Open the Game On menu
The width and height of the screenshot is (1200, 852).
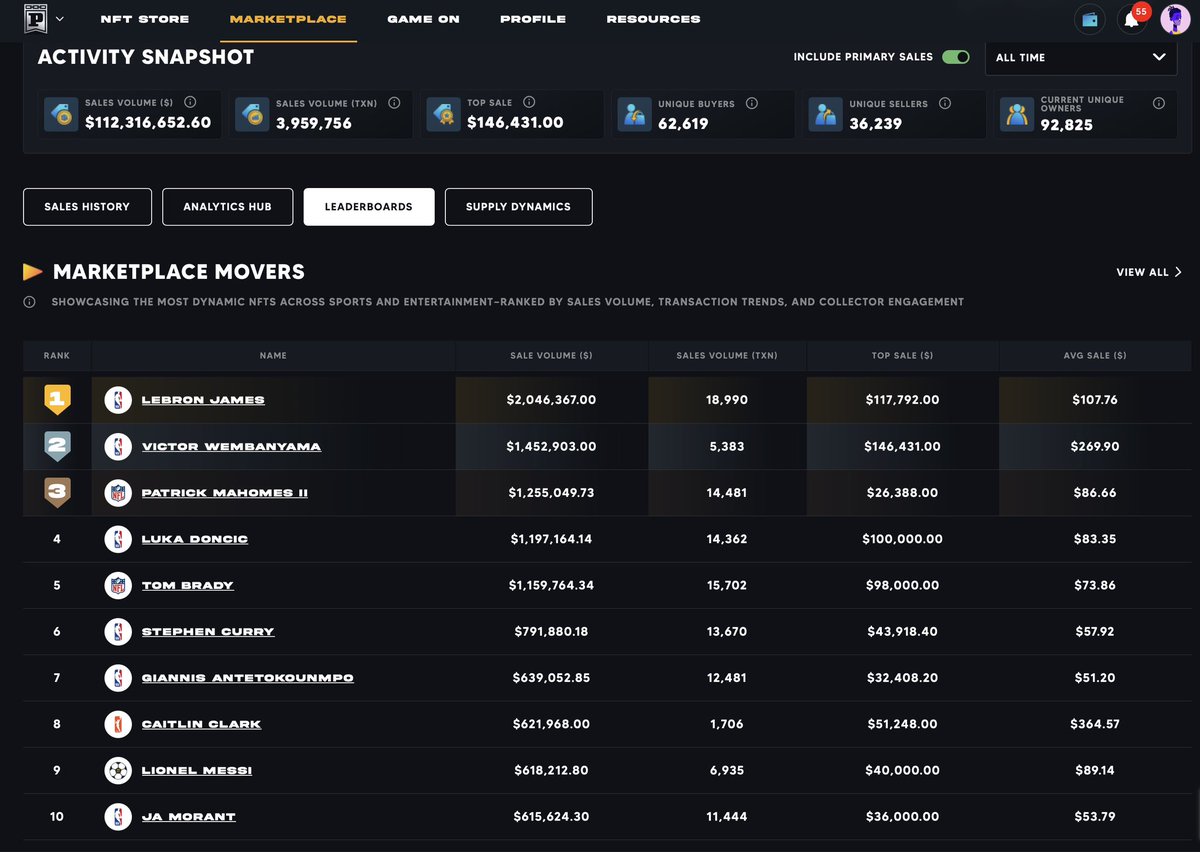tap(424, 19)
